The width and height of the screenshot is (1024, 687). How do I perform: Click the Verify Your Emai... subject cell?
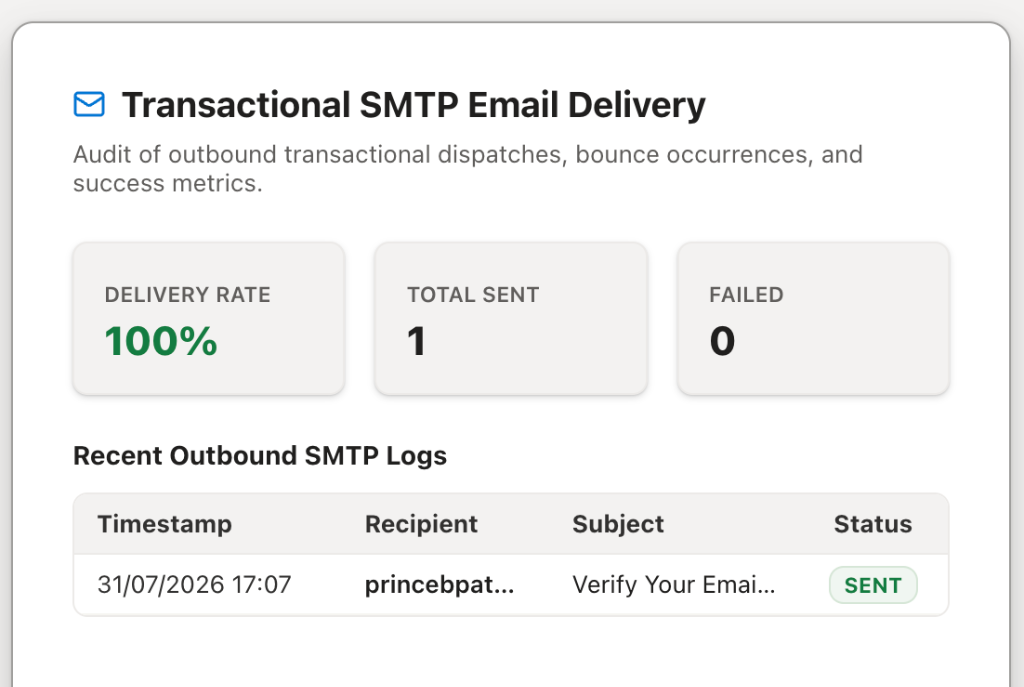point(674,584)
